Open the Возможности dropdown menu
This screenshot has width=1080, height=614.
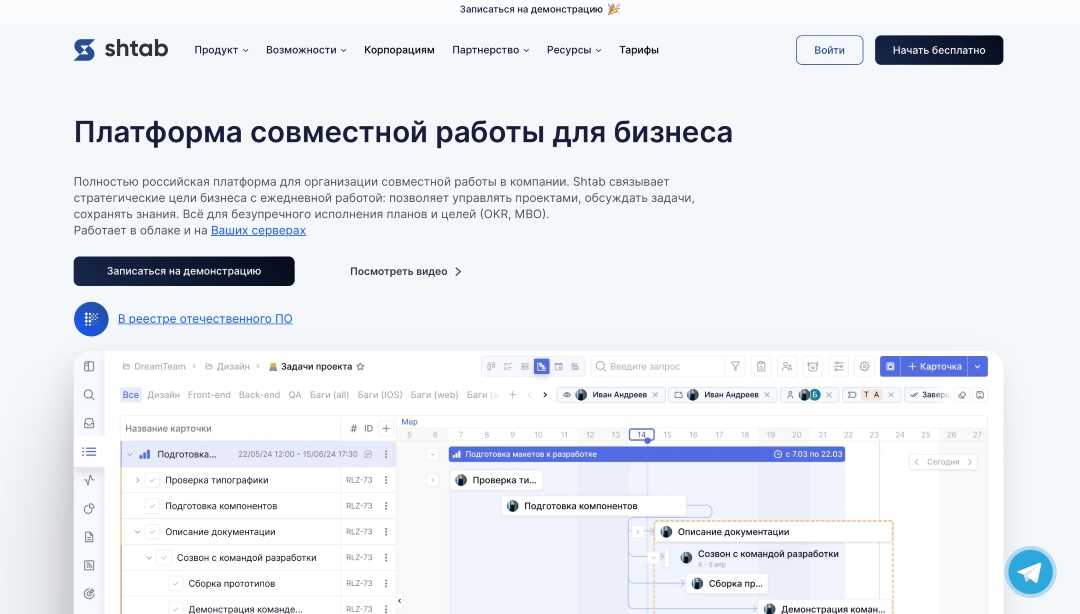pos(307,50)
